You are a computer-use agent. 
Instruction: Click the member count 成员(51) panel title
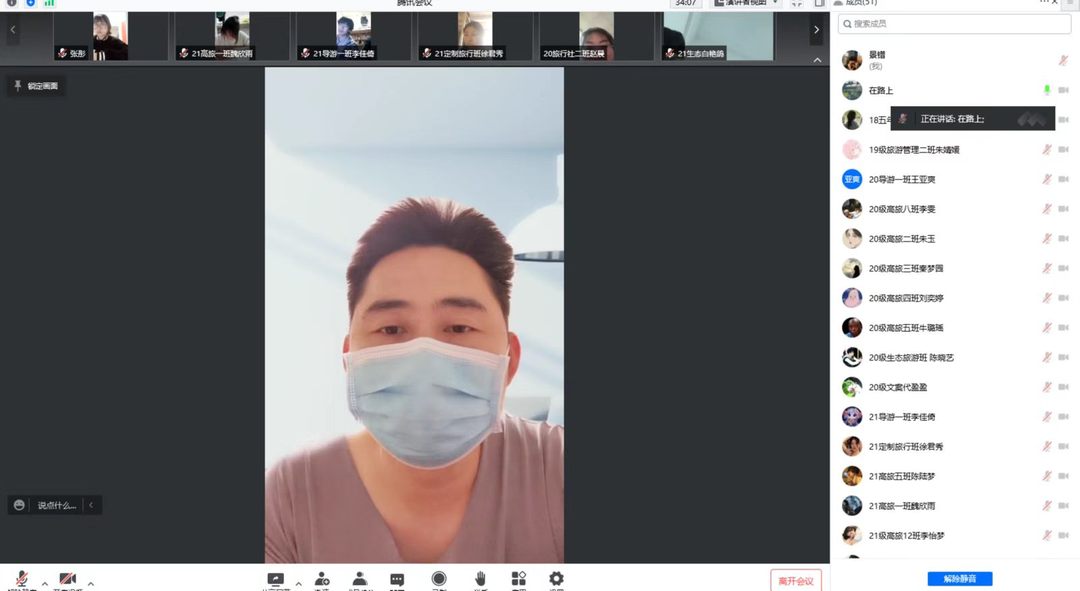point(860,3)
